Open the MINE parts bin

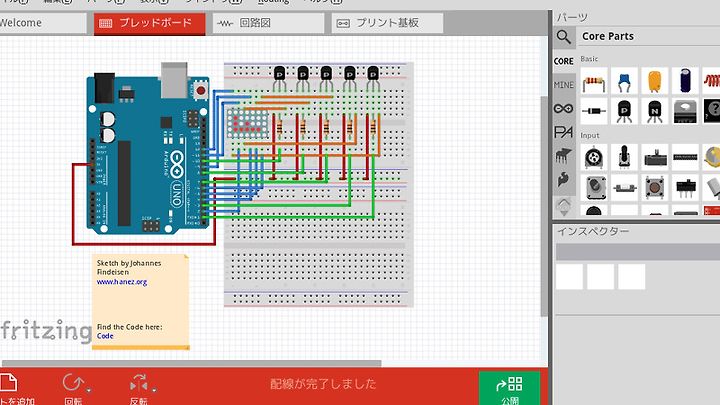coord(563,85)
